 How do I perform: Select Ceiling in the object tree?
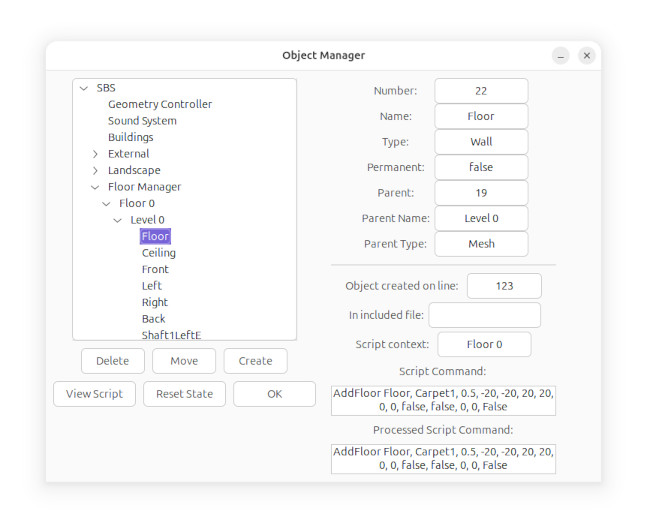pyautogui.click(x=158, y=253)
